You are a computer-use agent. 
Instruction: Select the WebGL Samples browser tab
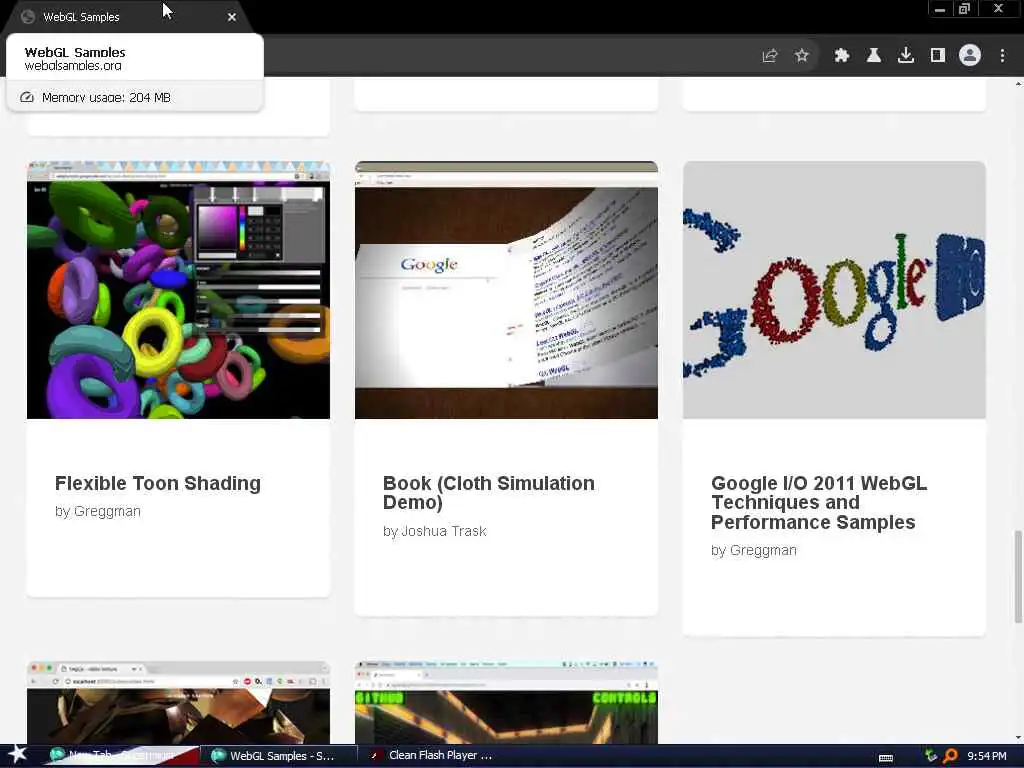[x=127, y=17]
